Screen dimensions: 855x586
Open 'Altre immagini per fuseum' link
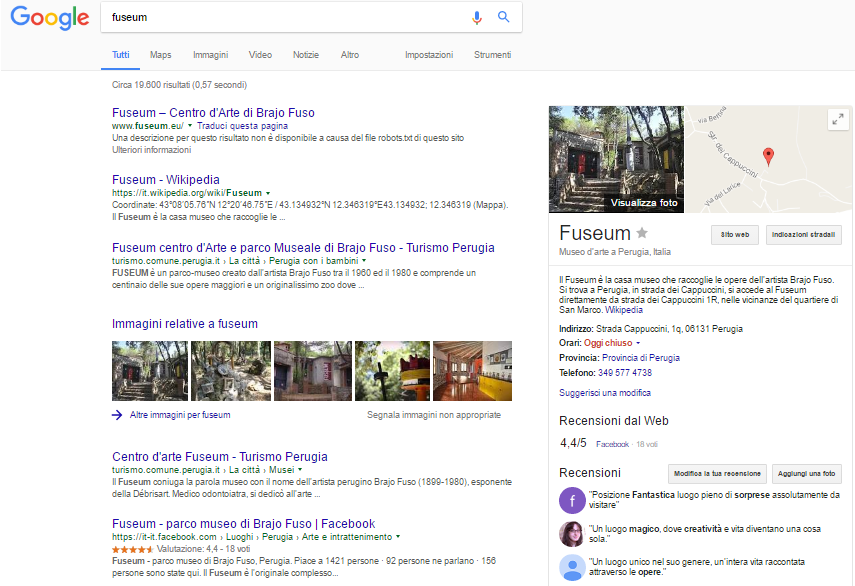180,415
